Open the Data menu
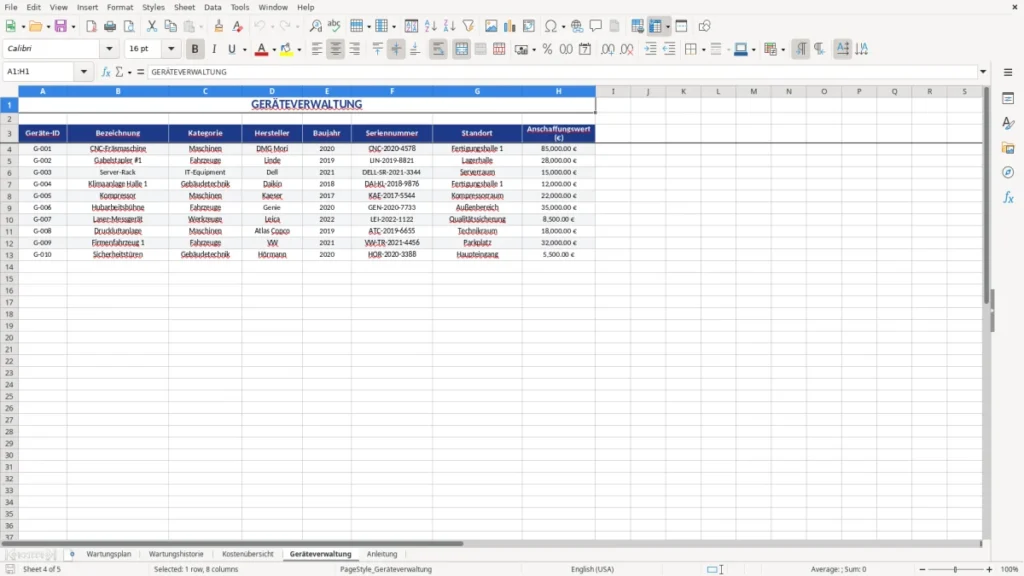1024x576 pixels. (212, 7)
